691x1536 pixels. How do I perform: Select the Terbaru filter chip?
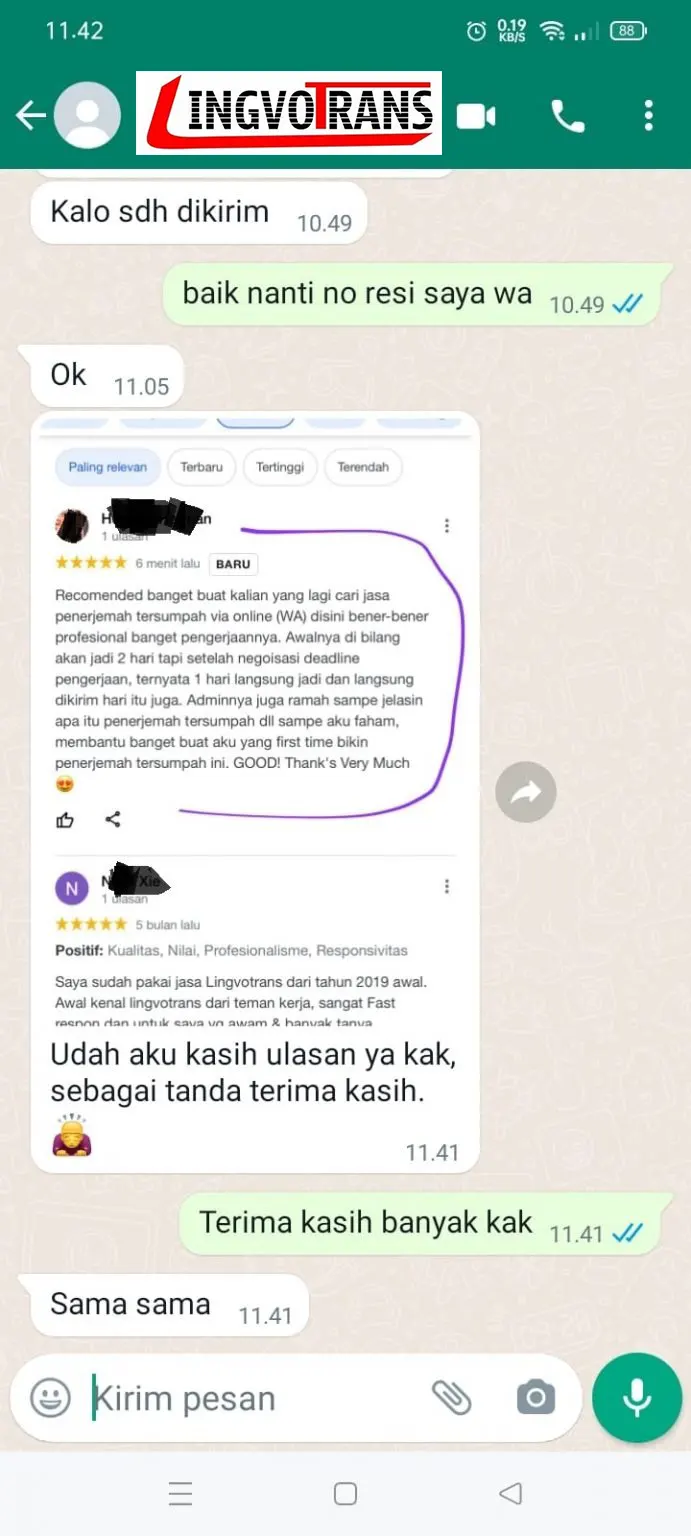pyautogui.click(x=201, y=467)
